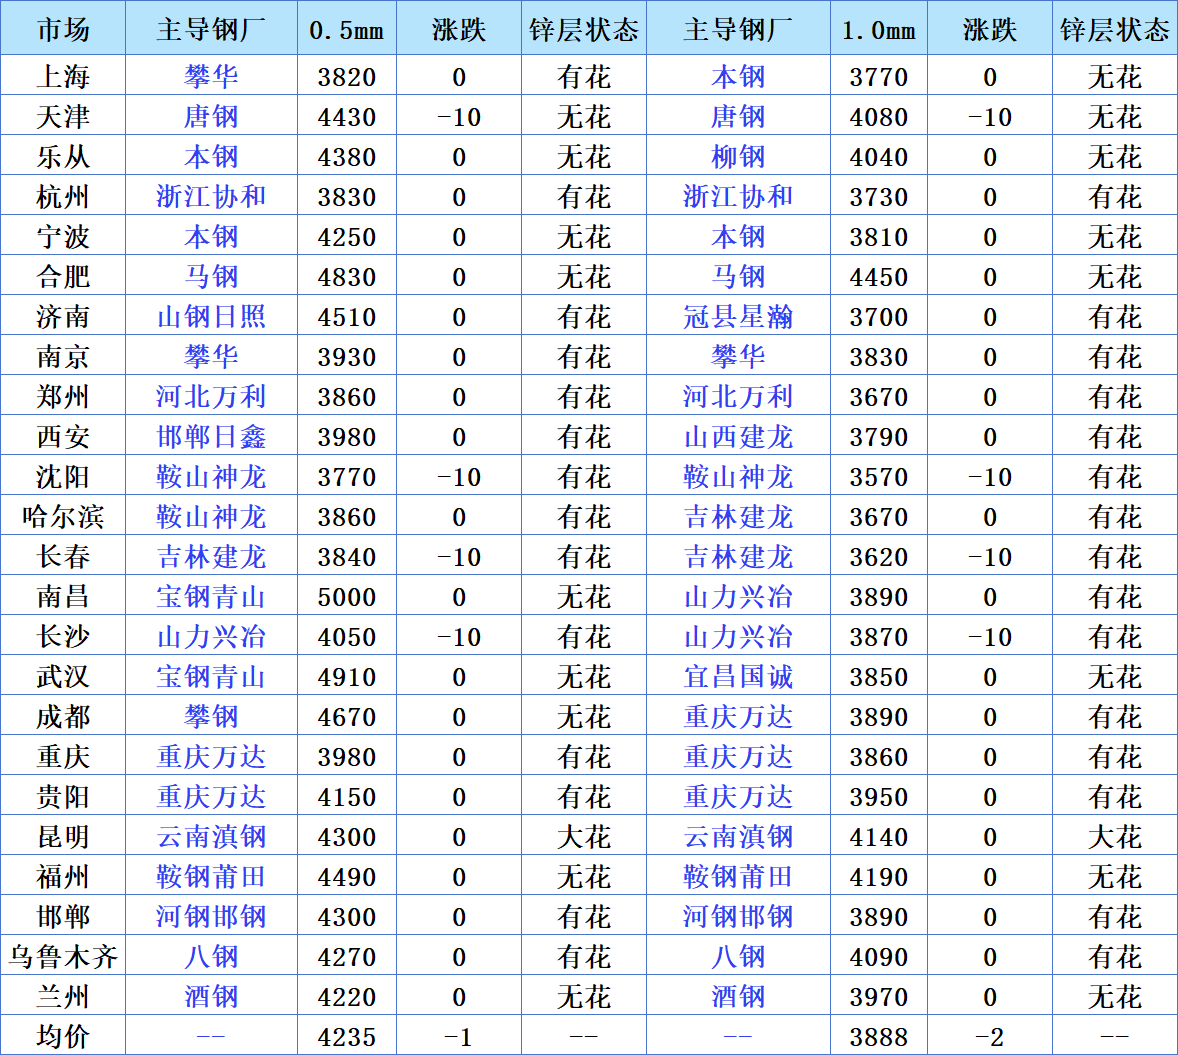Click the 4490 price for 福州
The width and height of the screenshot is (1178, 1055).
[x=346, y=876]
